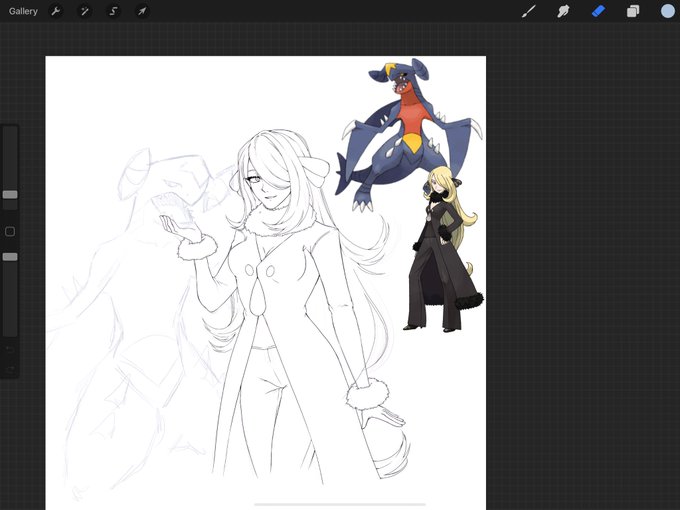Tap the Cynthia reference image
Viewport: 680px width, 510px height.
point(443,249)
